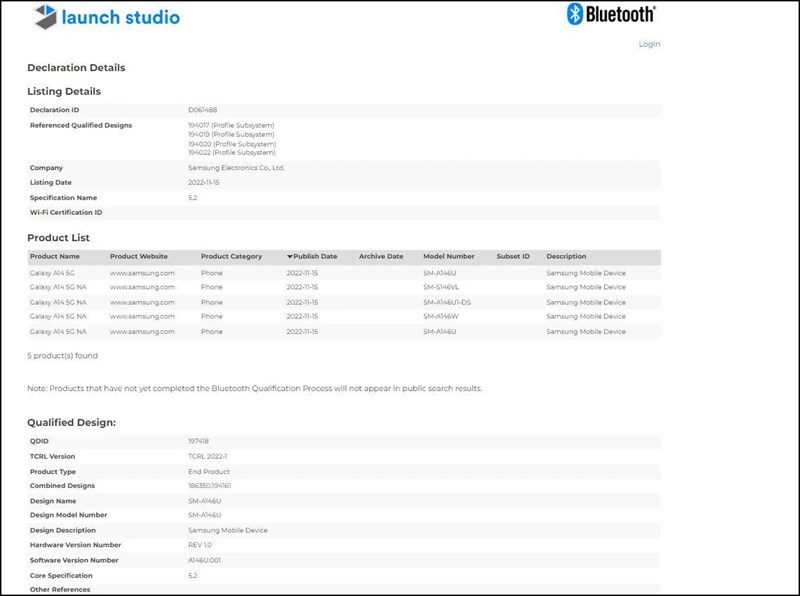Click the Qualified Design heading
The width and height of the screenshot is (800, 596).
71,423
